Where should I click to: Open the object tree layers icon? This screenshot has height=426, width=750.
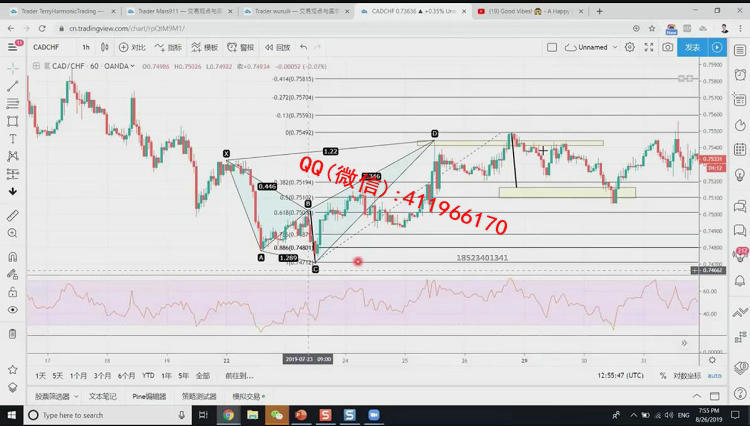click(13, 387)
